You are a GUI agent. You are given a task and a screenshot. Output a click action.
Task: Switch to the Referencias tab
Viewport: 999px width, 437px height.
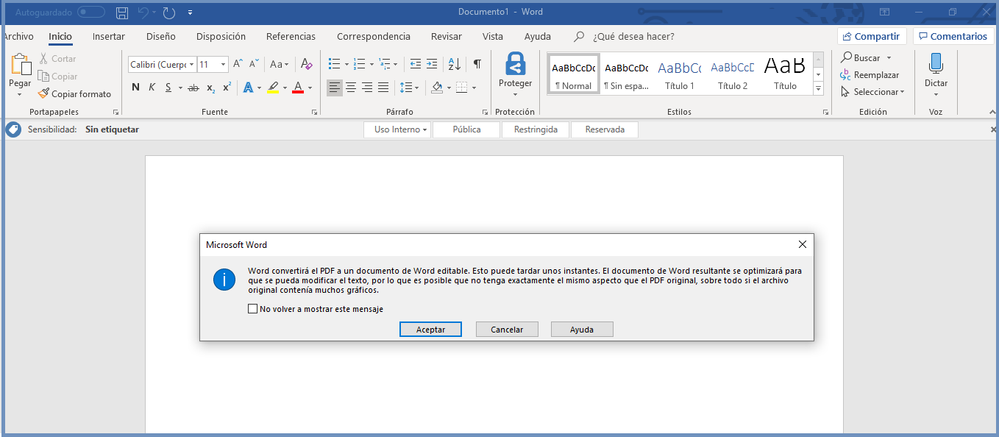pos(290,36)
